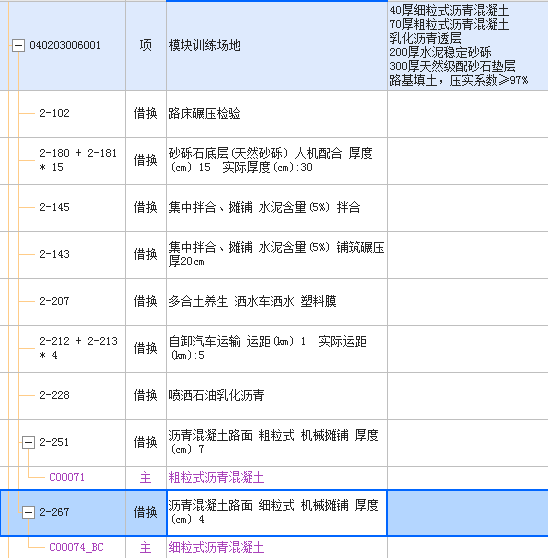
Task: Select the C00071 material code
Action: pyautogui.click(x=67, y=477)
